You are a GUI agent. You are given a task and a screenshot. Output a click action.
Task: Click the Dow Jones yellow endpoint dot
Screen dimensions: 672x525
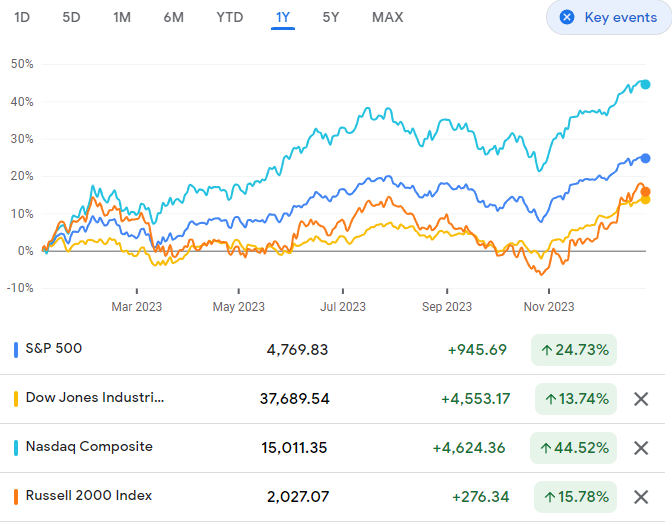(x=645, y=200)
